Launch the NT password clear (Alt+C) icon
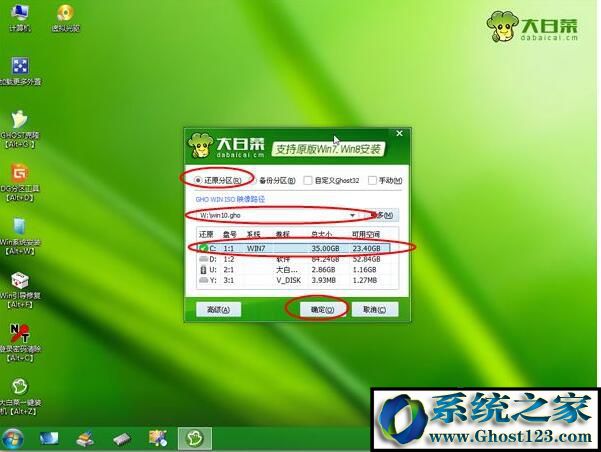The image size is (601, 452). point(20,343)
